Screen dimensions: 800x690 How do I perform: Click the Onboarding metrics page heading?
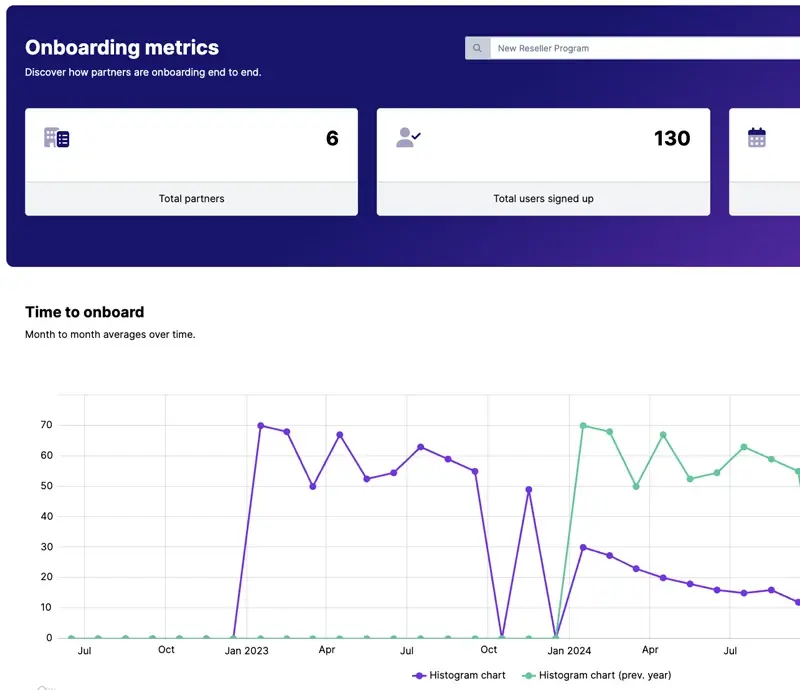pos(122,48)
